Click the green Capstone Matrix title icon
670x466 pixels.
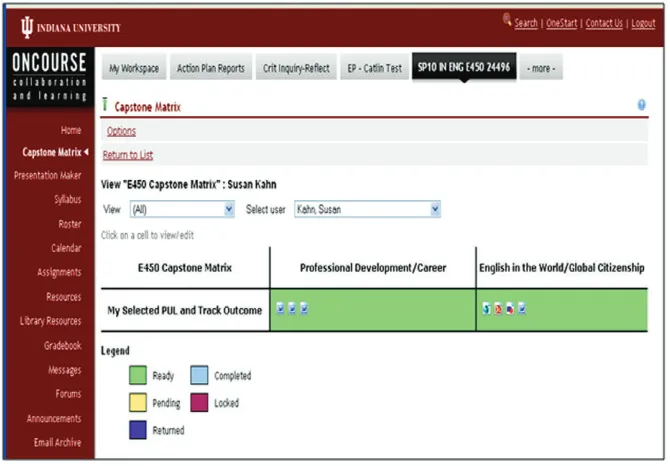coord(105,104)
